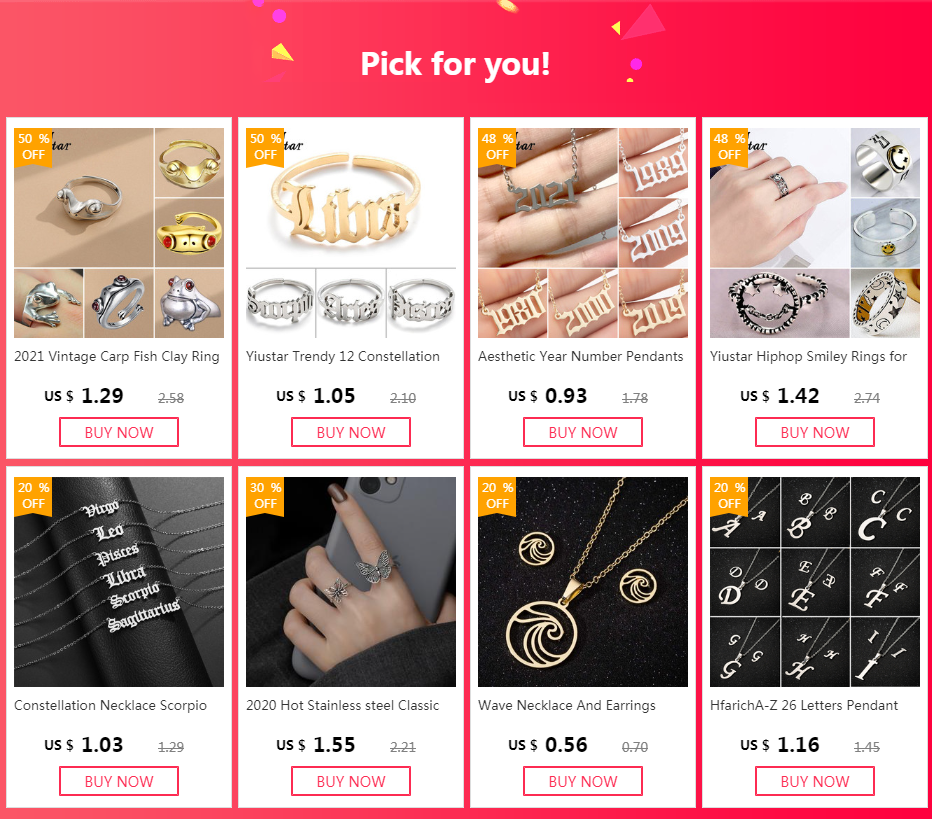Open the gold Libra ring product image
This screenshot has height=819, width=932.
(351, 233)
